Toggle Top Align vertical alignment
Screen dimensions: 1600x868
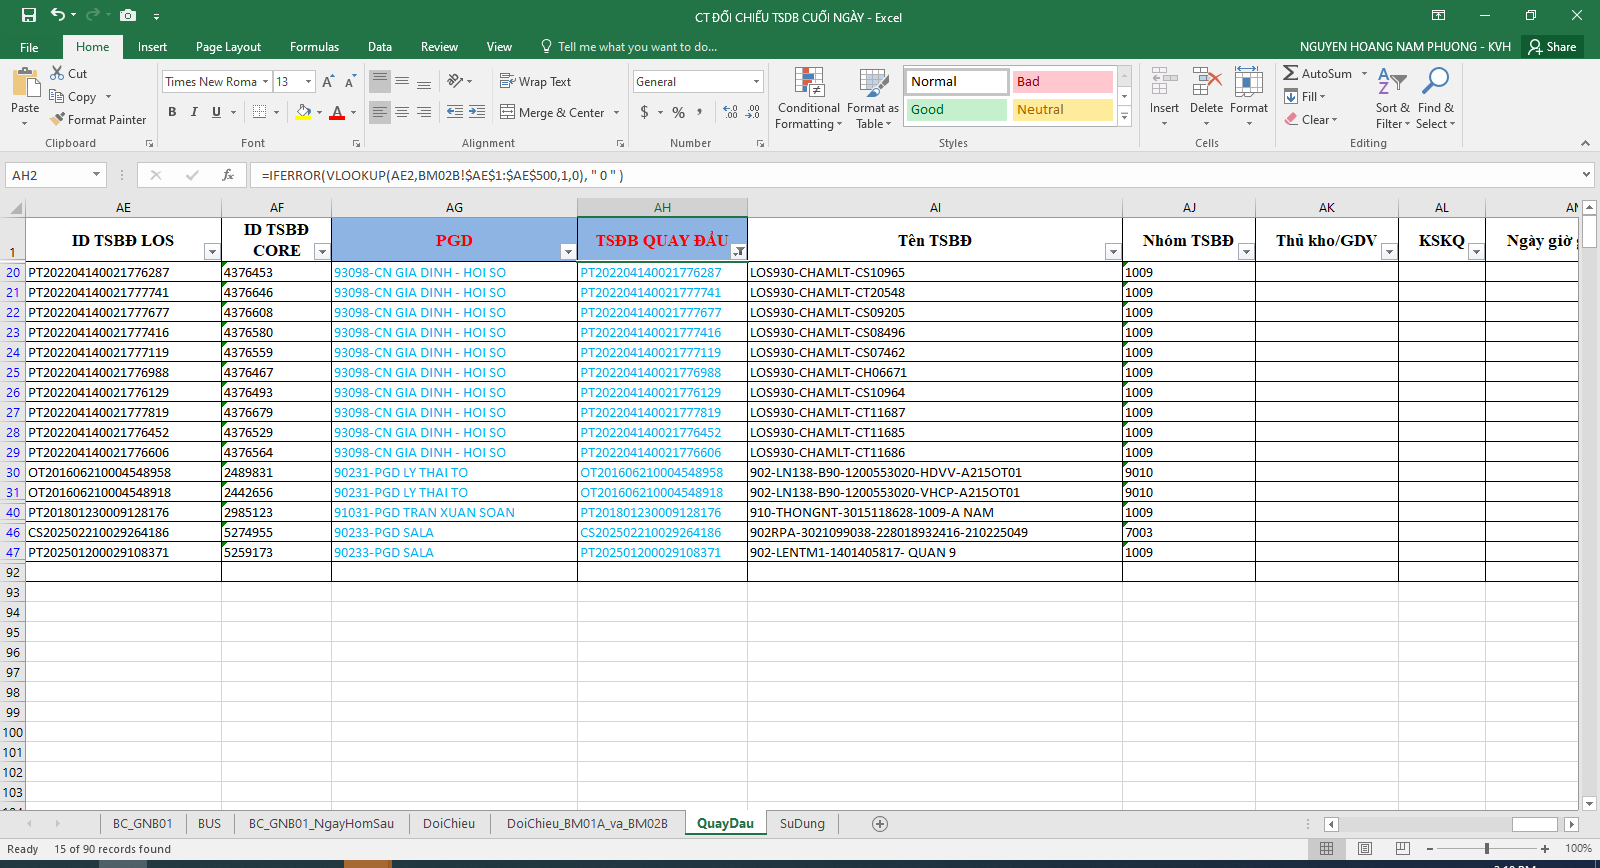coord(379,81)
